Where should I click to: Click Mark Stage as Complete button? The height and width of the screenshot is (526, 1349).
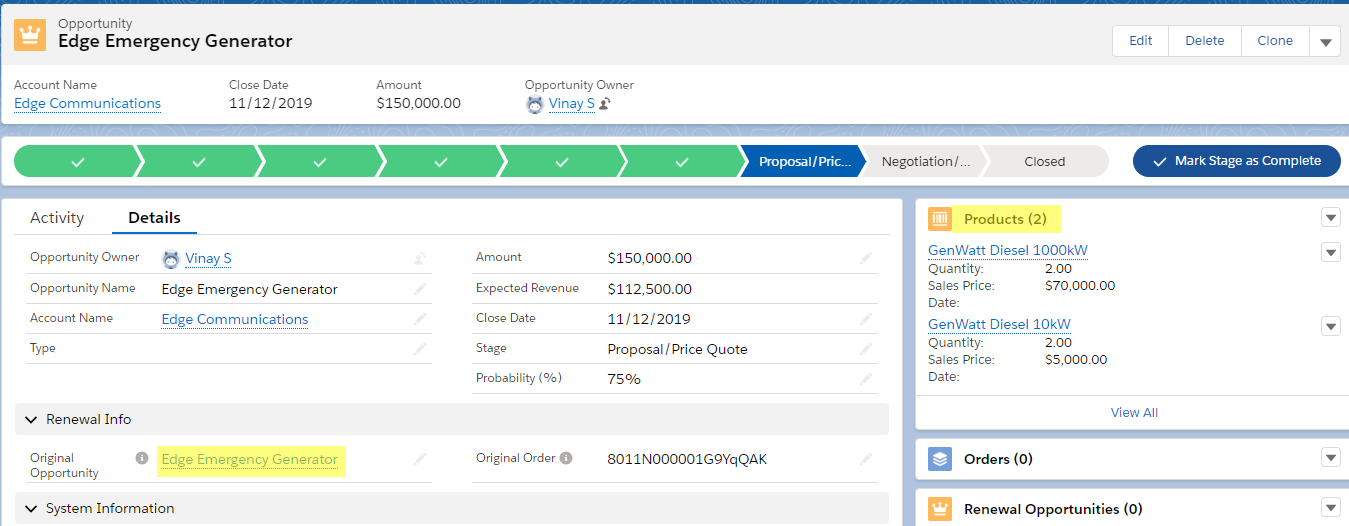(x=1237, y=161)
